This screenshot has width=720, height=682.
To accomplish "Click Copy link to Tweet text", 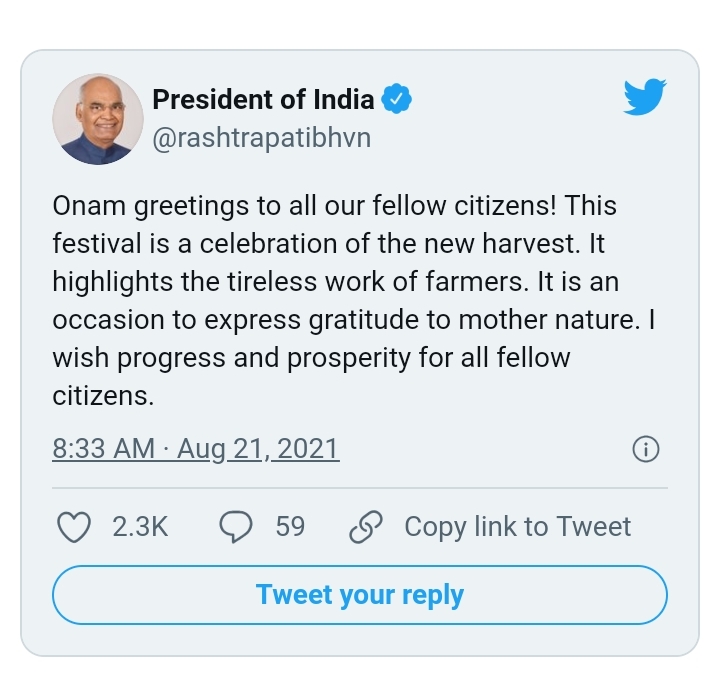I will pos(518,527).
